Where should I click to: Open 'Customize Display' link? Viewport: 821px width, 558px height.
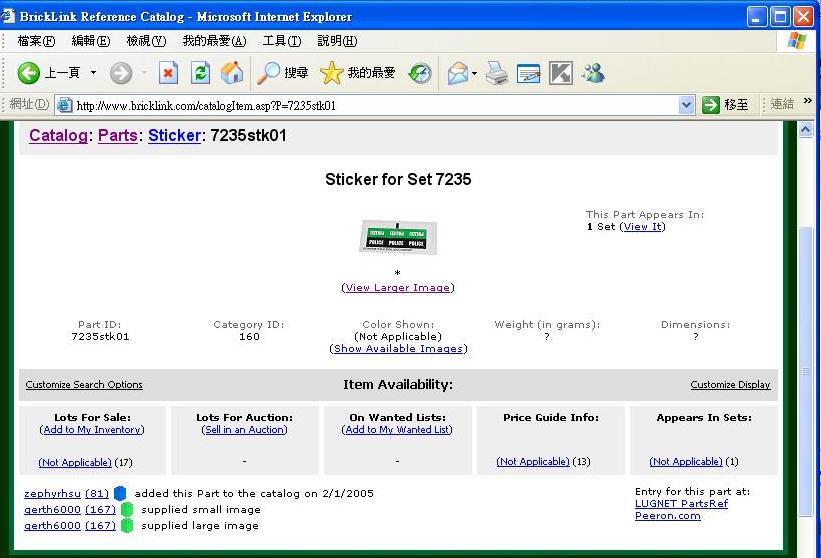coord(730,385)
